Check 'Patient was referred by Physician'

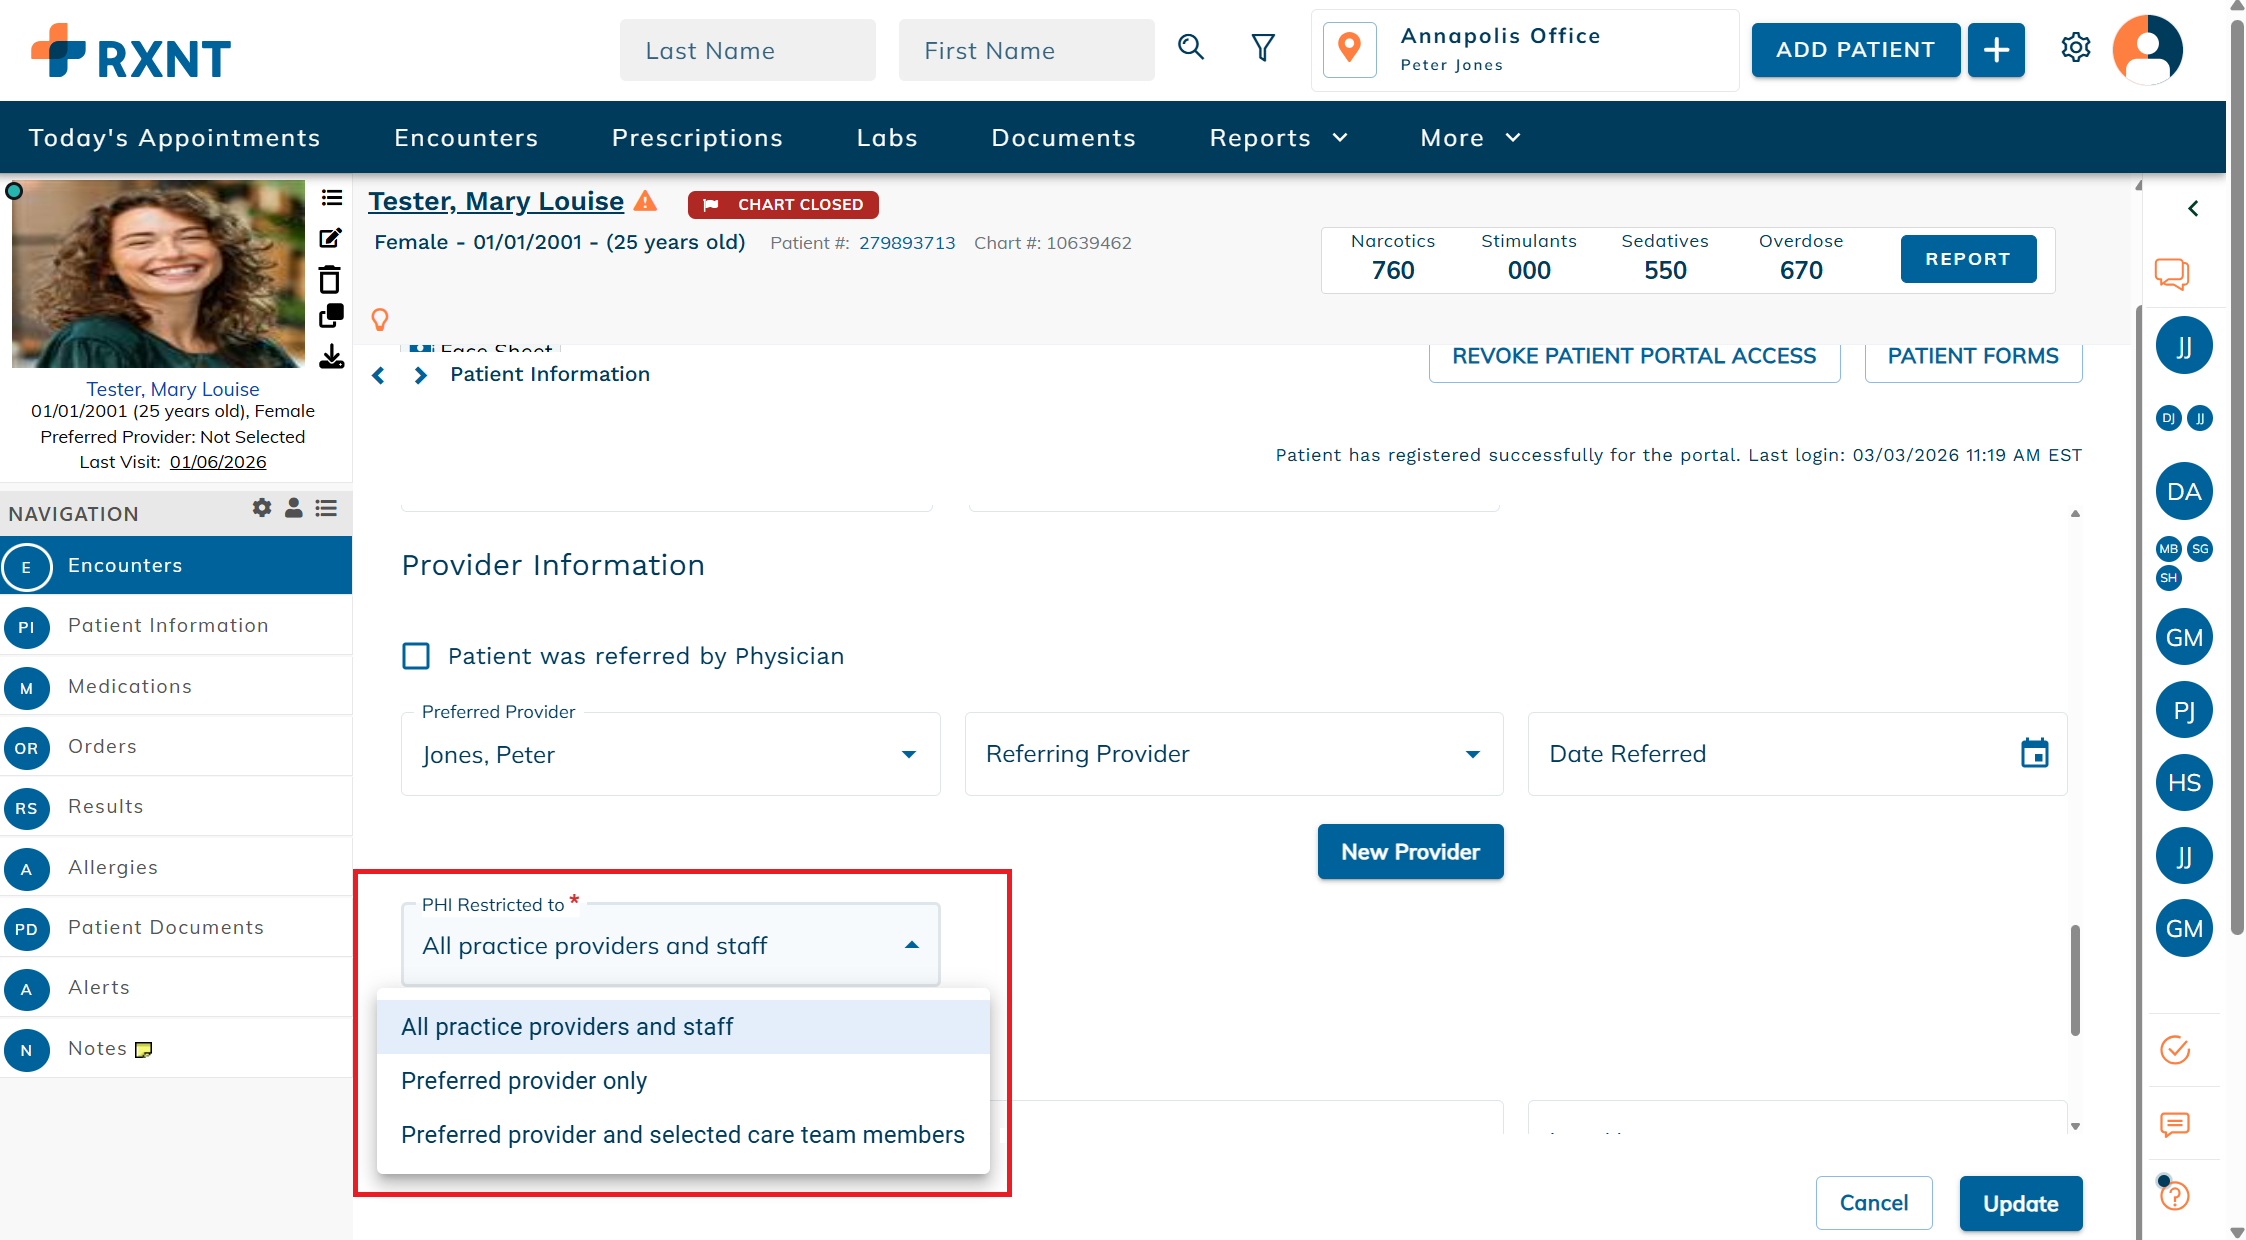[416, 656]
